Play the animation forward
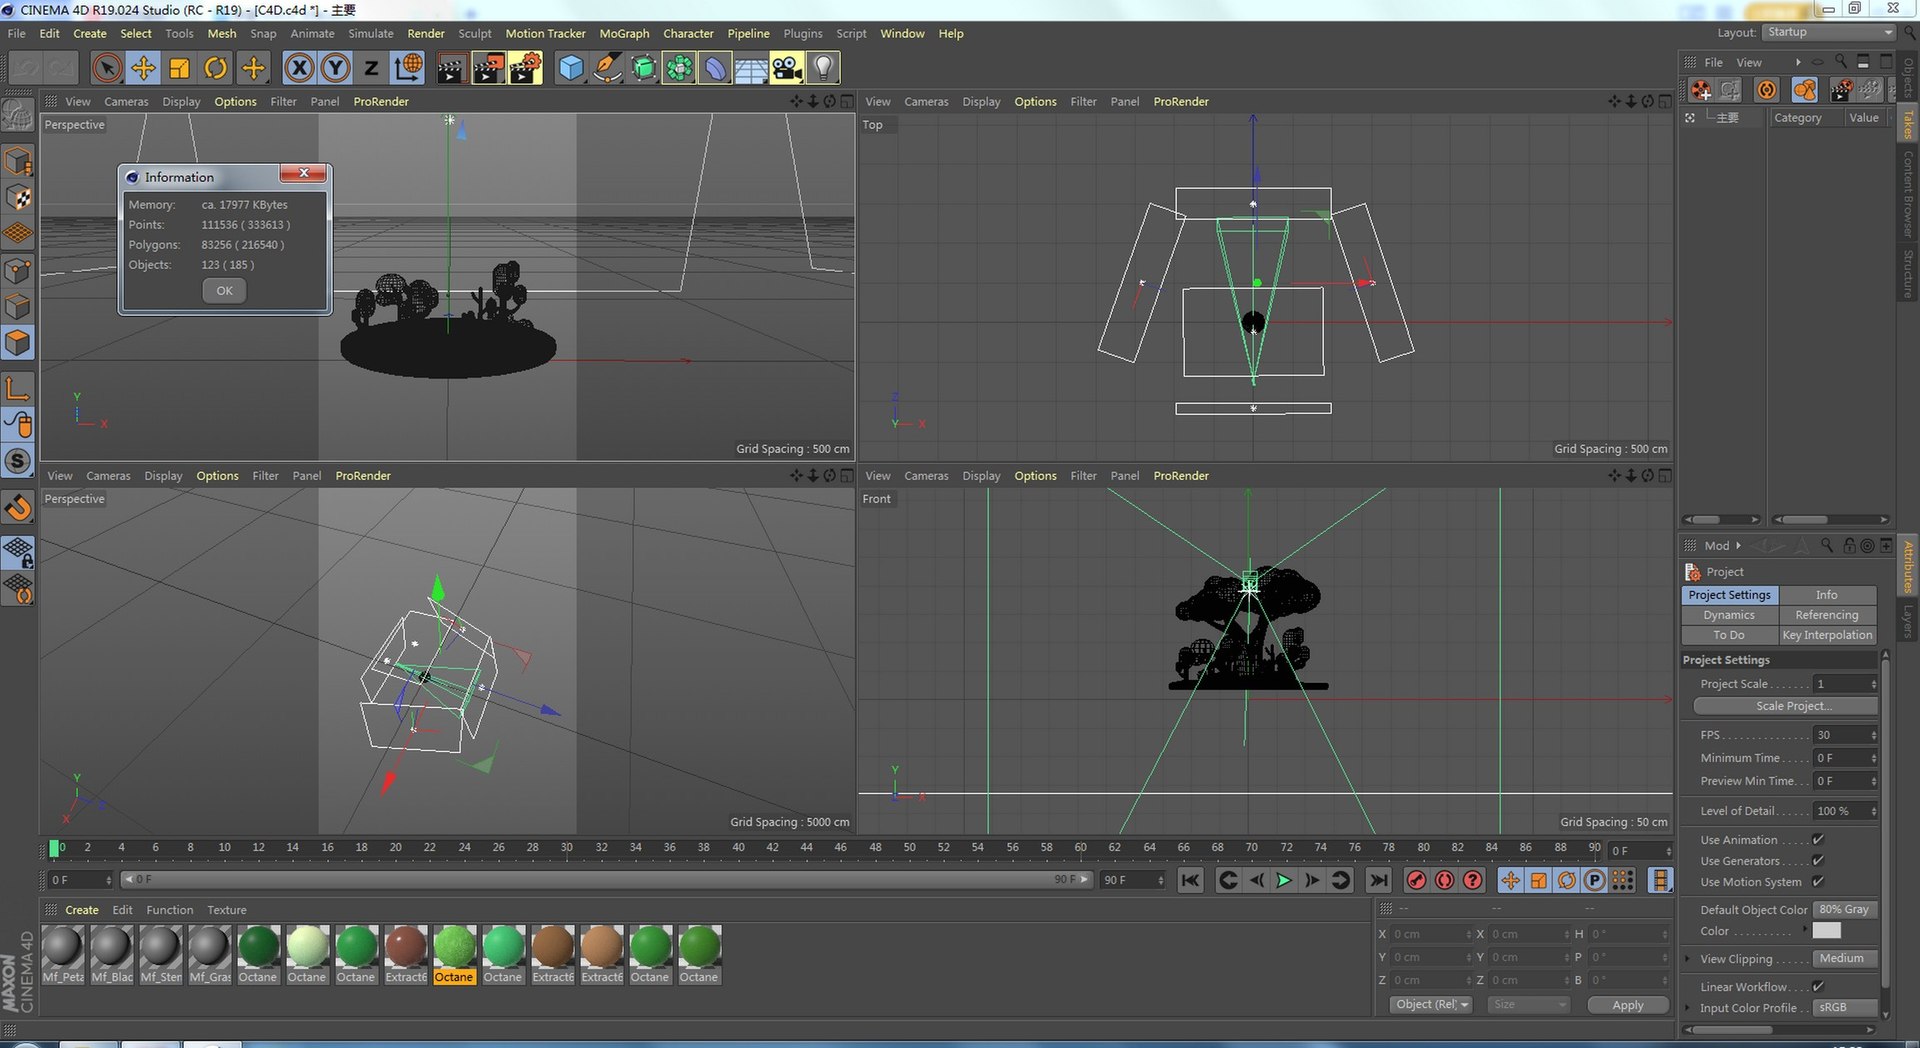 point(1284,880)
